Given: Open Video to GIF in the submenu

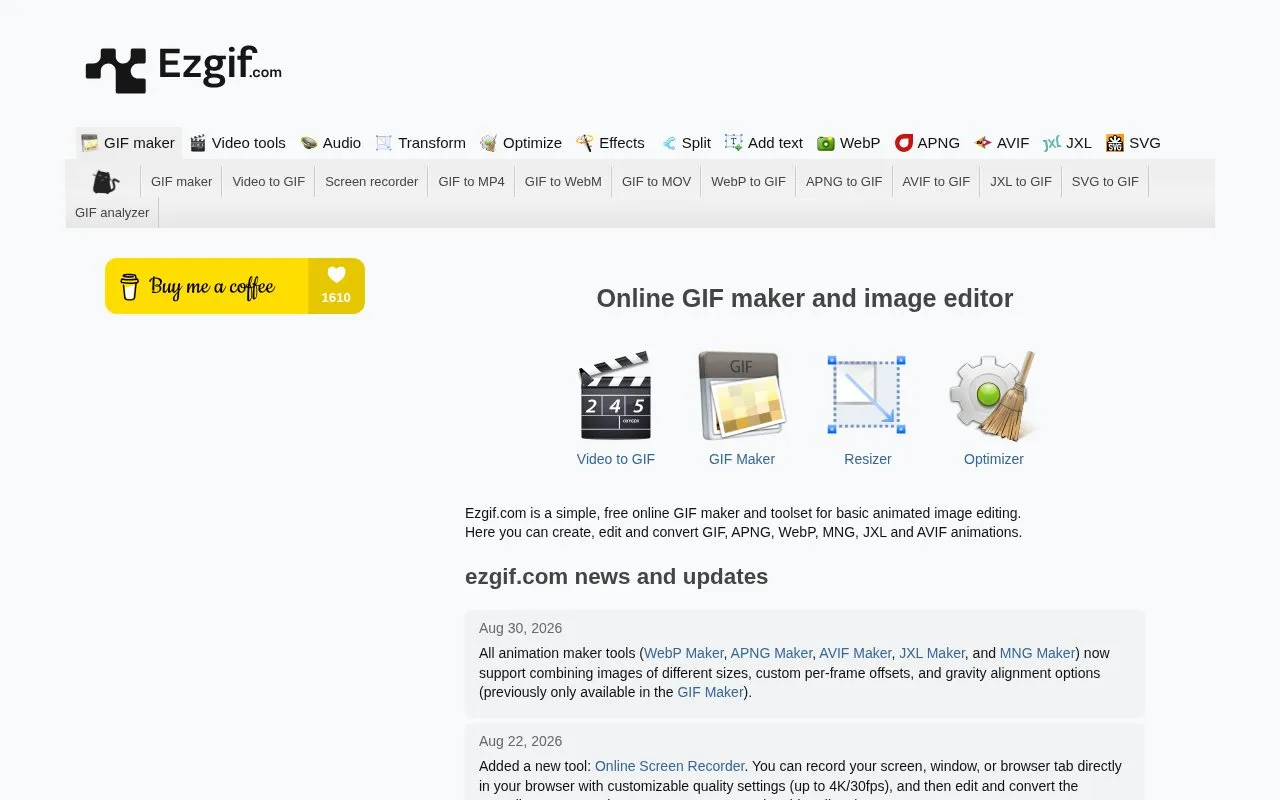Looking at the screenshot, I should point(269,181).
